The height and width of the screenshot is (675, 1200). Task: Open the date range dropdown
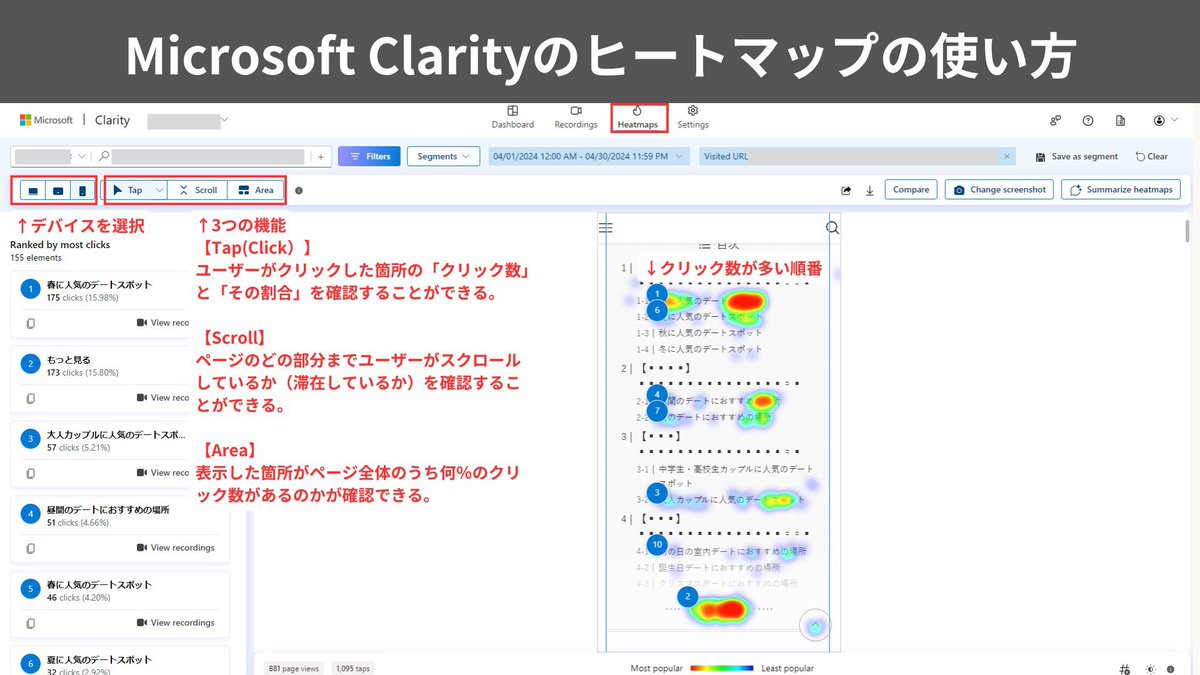point(588,156)
